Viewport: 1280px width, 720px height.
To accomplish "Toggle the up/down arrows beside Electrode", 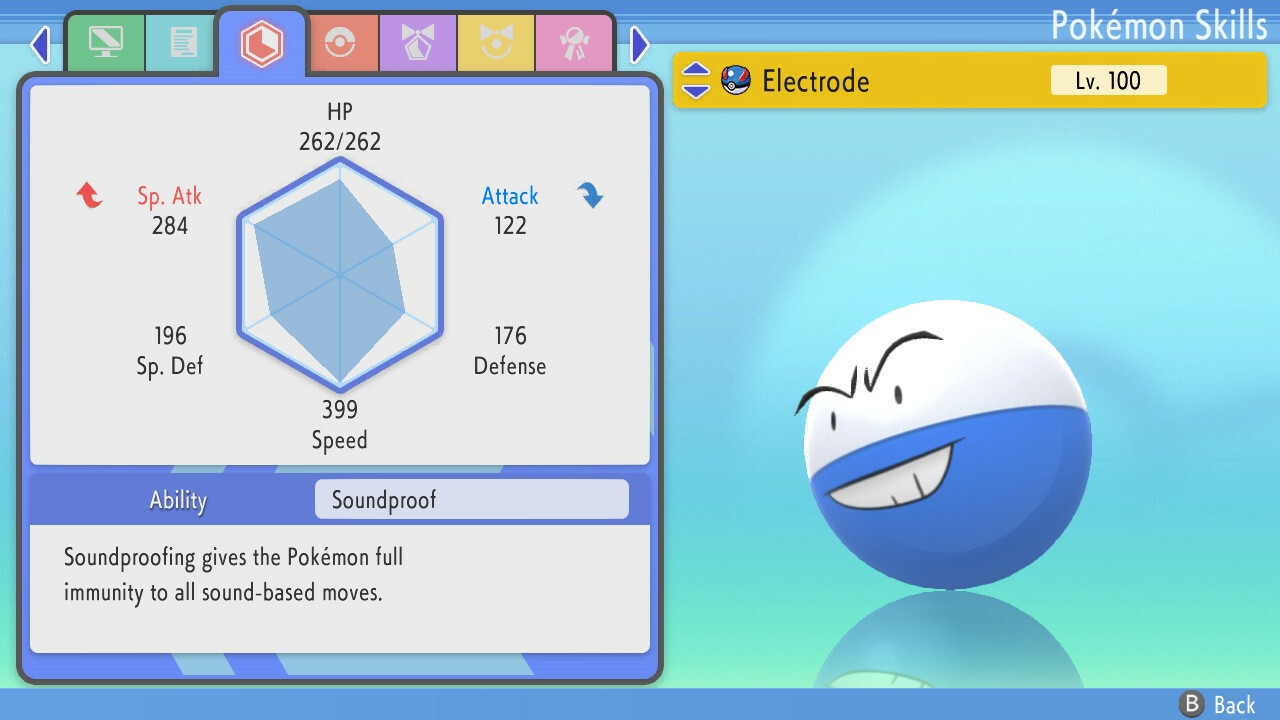I will 696,81.
